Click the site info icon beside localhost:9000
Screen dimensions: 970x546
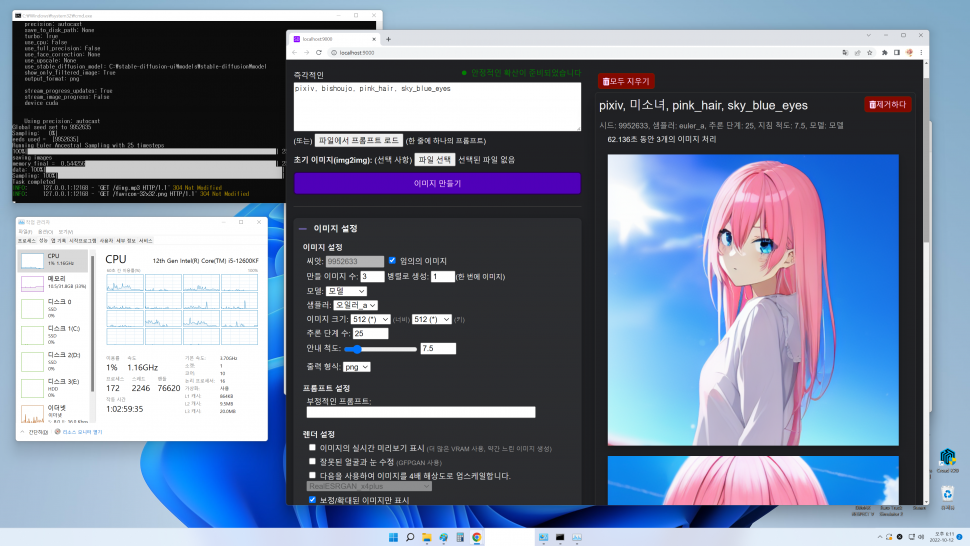[x=334, y=53]
